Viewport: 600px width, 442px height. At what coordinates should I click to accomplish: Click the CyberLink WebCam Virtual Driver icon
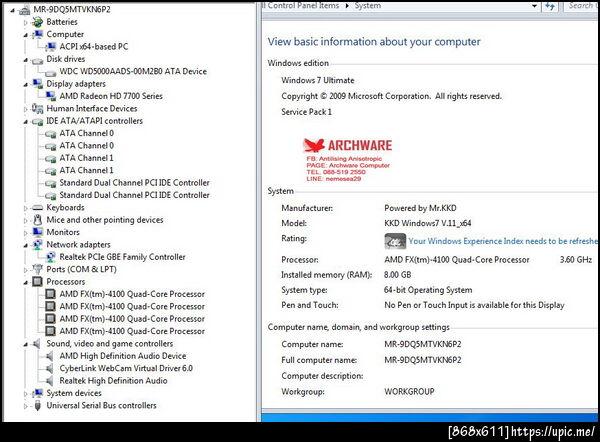(50, 369)
